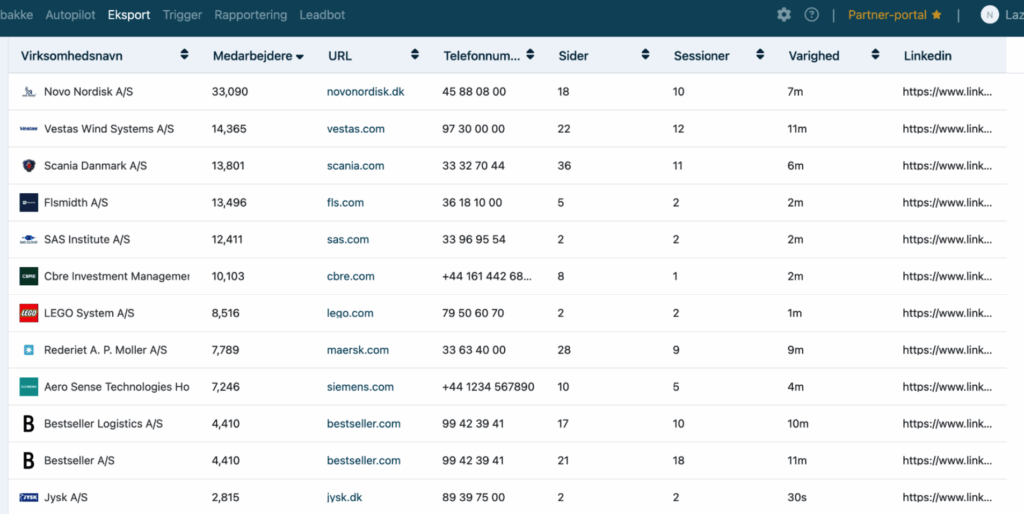1024x514 pixels.
Task: Click the Bestseller Logistics A/S row name
Action: (x=103, y=424)
